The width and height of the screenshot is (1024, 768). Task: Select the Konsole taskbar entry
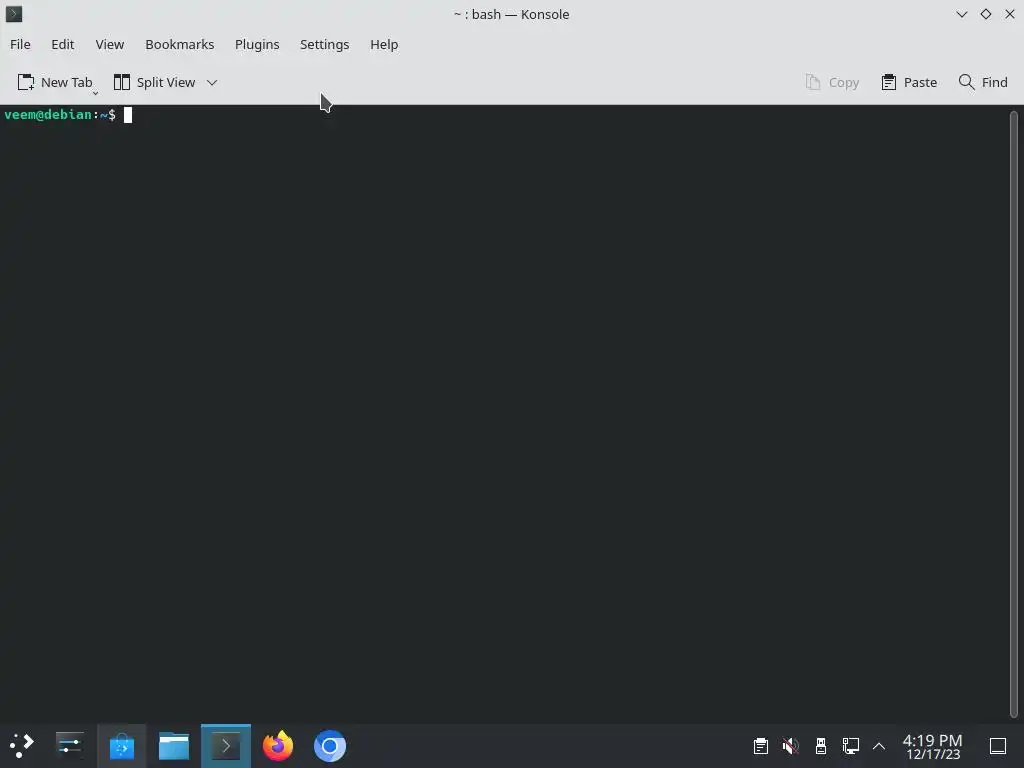click(x=226, y=746)
